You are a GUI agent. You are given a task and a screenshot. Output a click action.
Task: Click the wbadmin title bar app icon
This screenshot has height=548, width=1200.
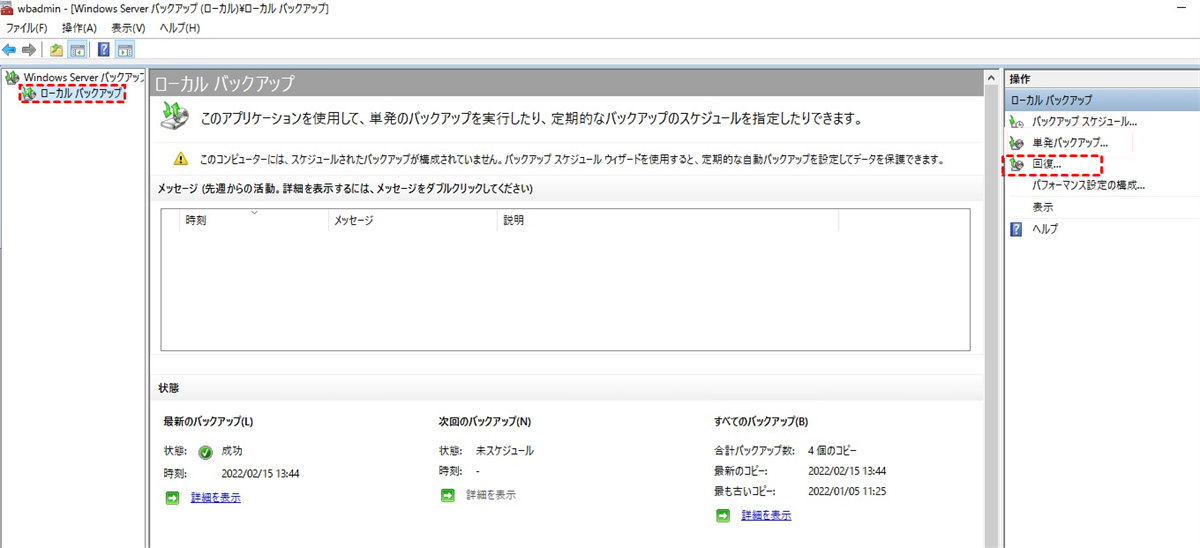click(x=8, y=8)
